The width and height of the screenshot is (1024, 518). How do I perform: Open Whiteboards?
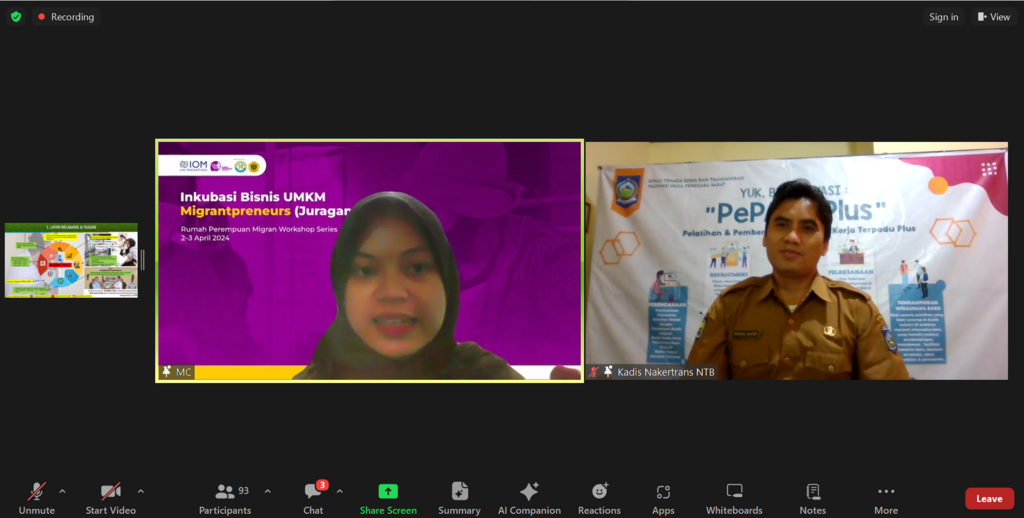[734, 497]
